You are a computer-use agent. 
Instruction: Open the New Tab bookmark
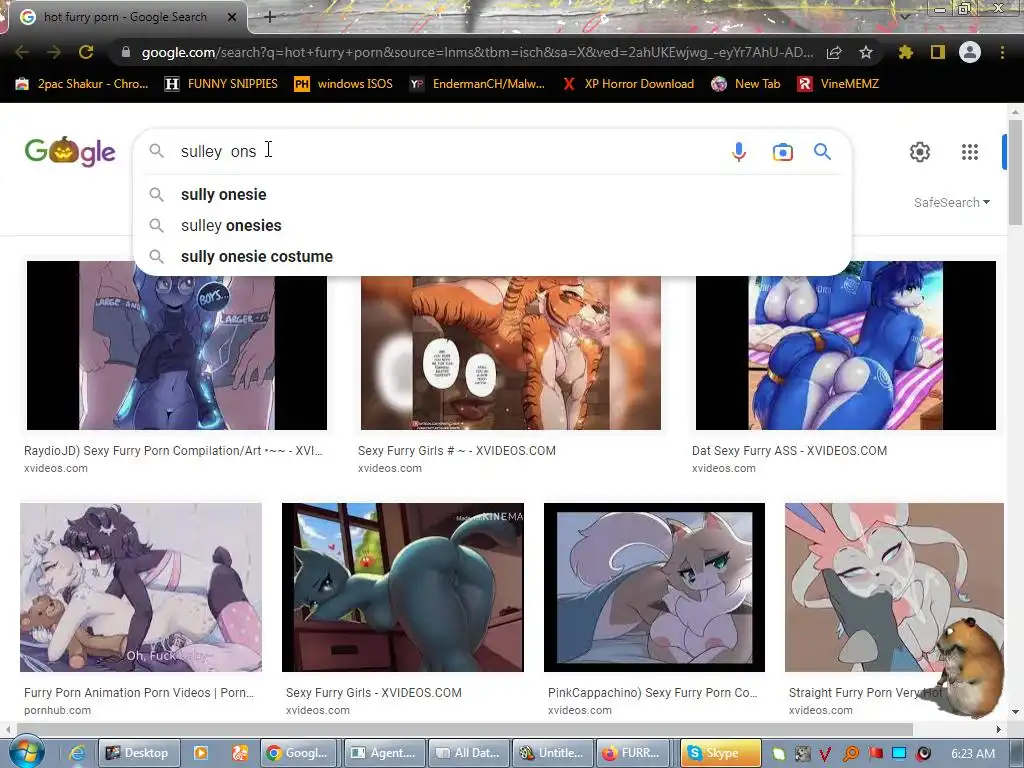coord(745,84)
